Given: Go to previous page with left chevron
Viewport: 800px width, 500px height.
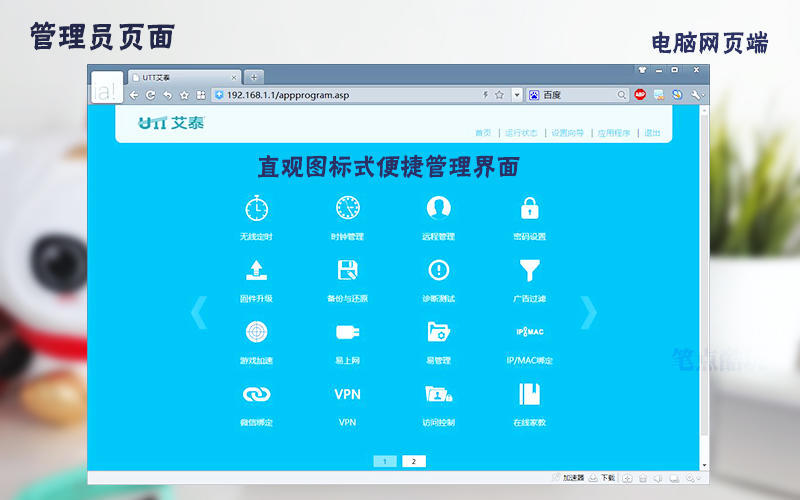Looking at the screenshot, I should pyautogui.click(x=198, y=313).
